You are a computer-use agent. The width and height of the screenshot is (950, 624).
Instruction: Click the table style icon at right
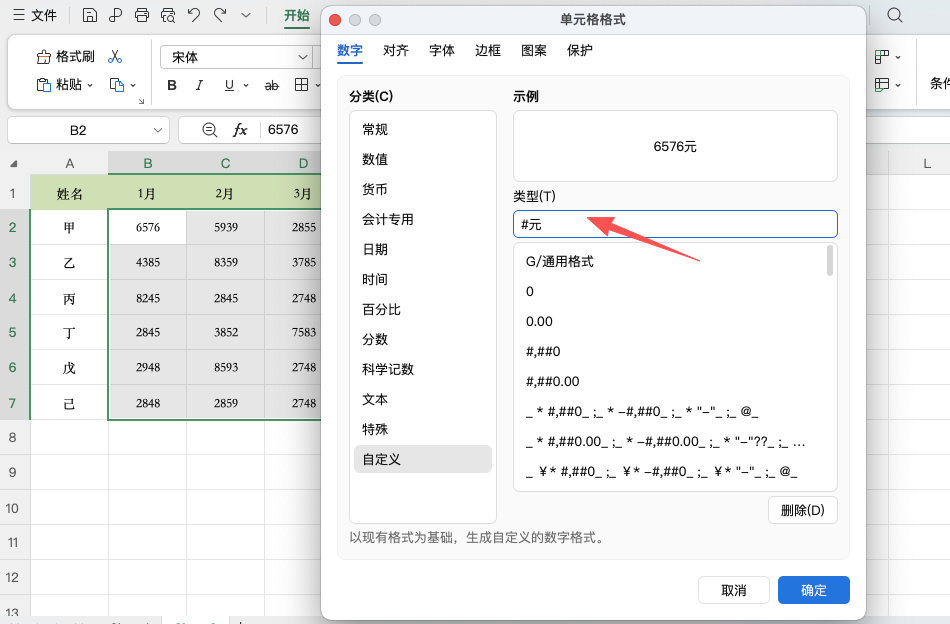882,84
